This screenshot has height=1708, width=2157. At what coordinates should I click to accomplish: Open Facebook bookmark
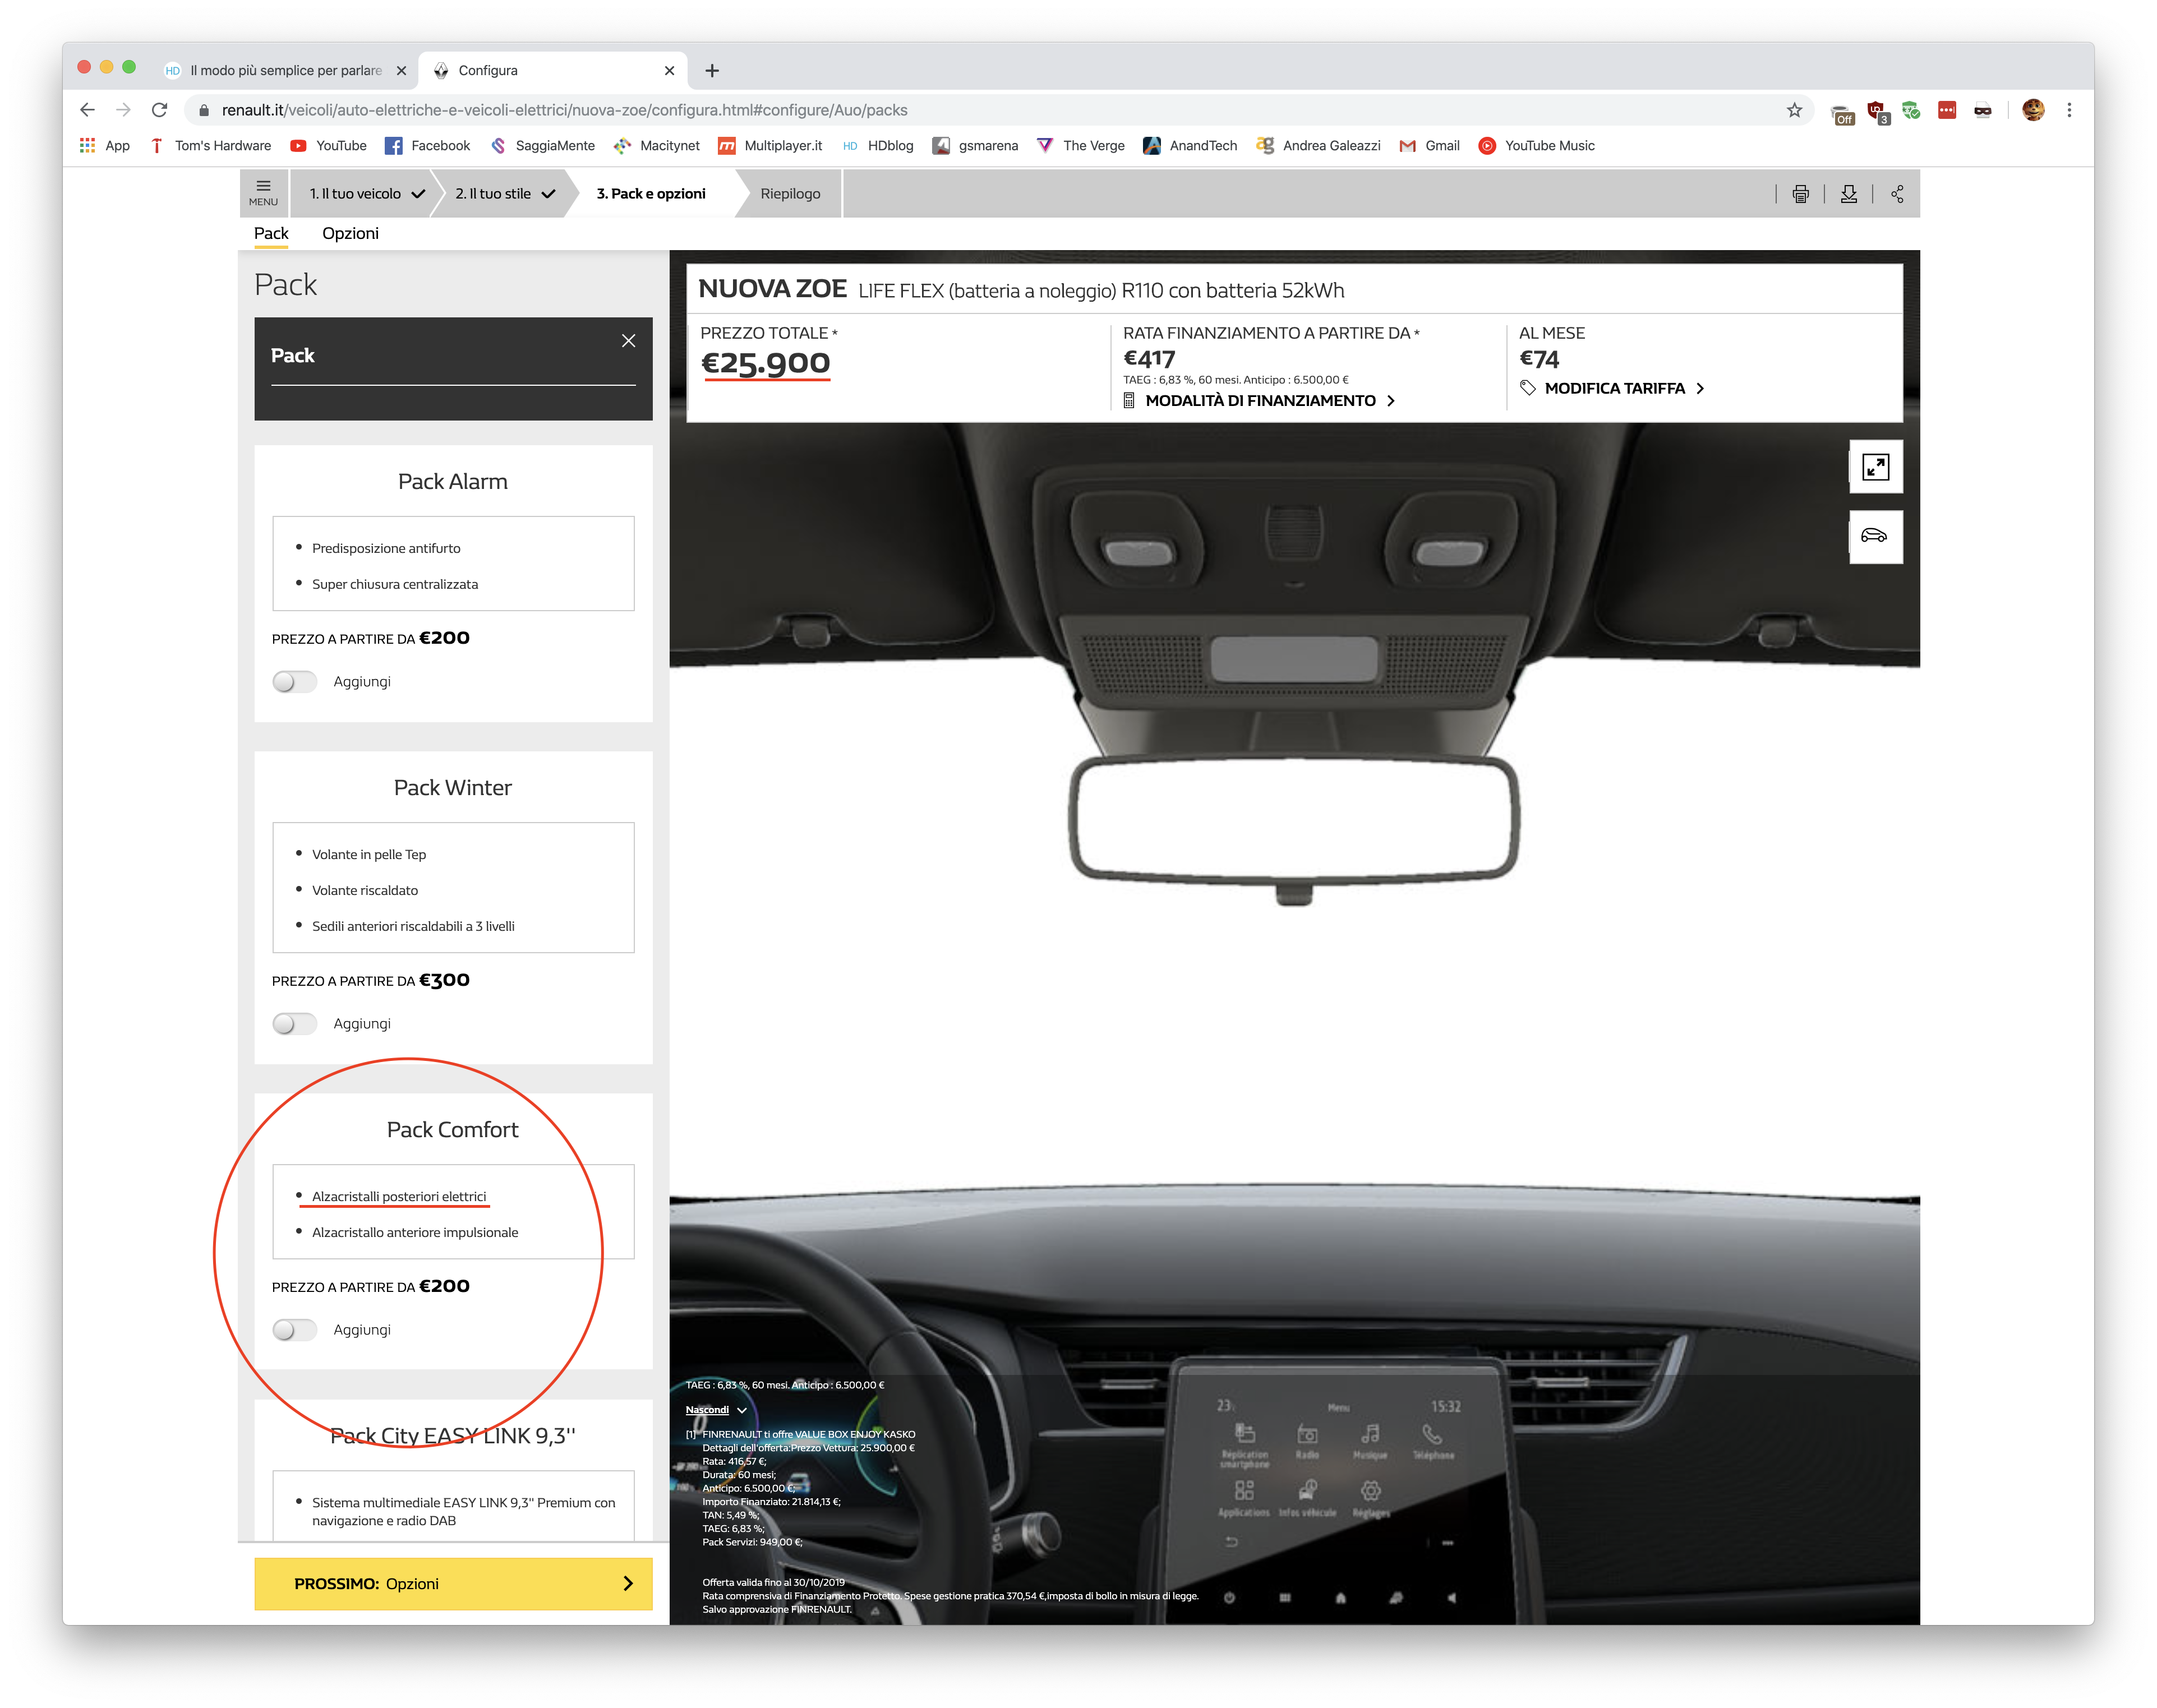pyautogui.click(x=427, y=146)
